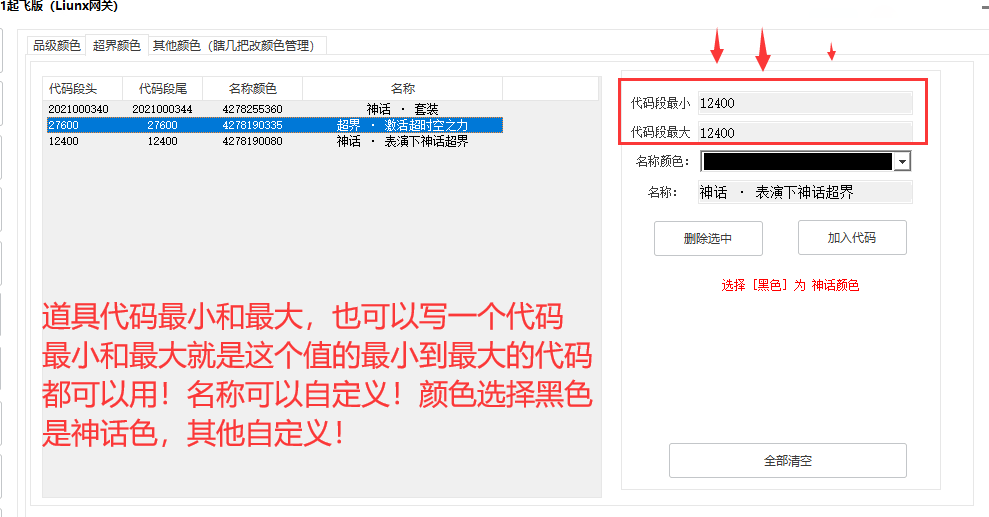989x517 pixels.
Task: Click the name cell 神话 · 套装
Action: pyautogui.click(x=402, y=109)
